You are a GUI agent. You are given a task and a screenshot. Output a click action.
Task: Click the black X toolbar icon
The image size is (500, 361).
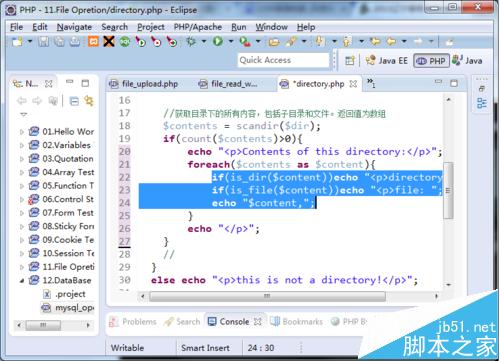tap(109, 42)
